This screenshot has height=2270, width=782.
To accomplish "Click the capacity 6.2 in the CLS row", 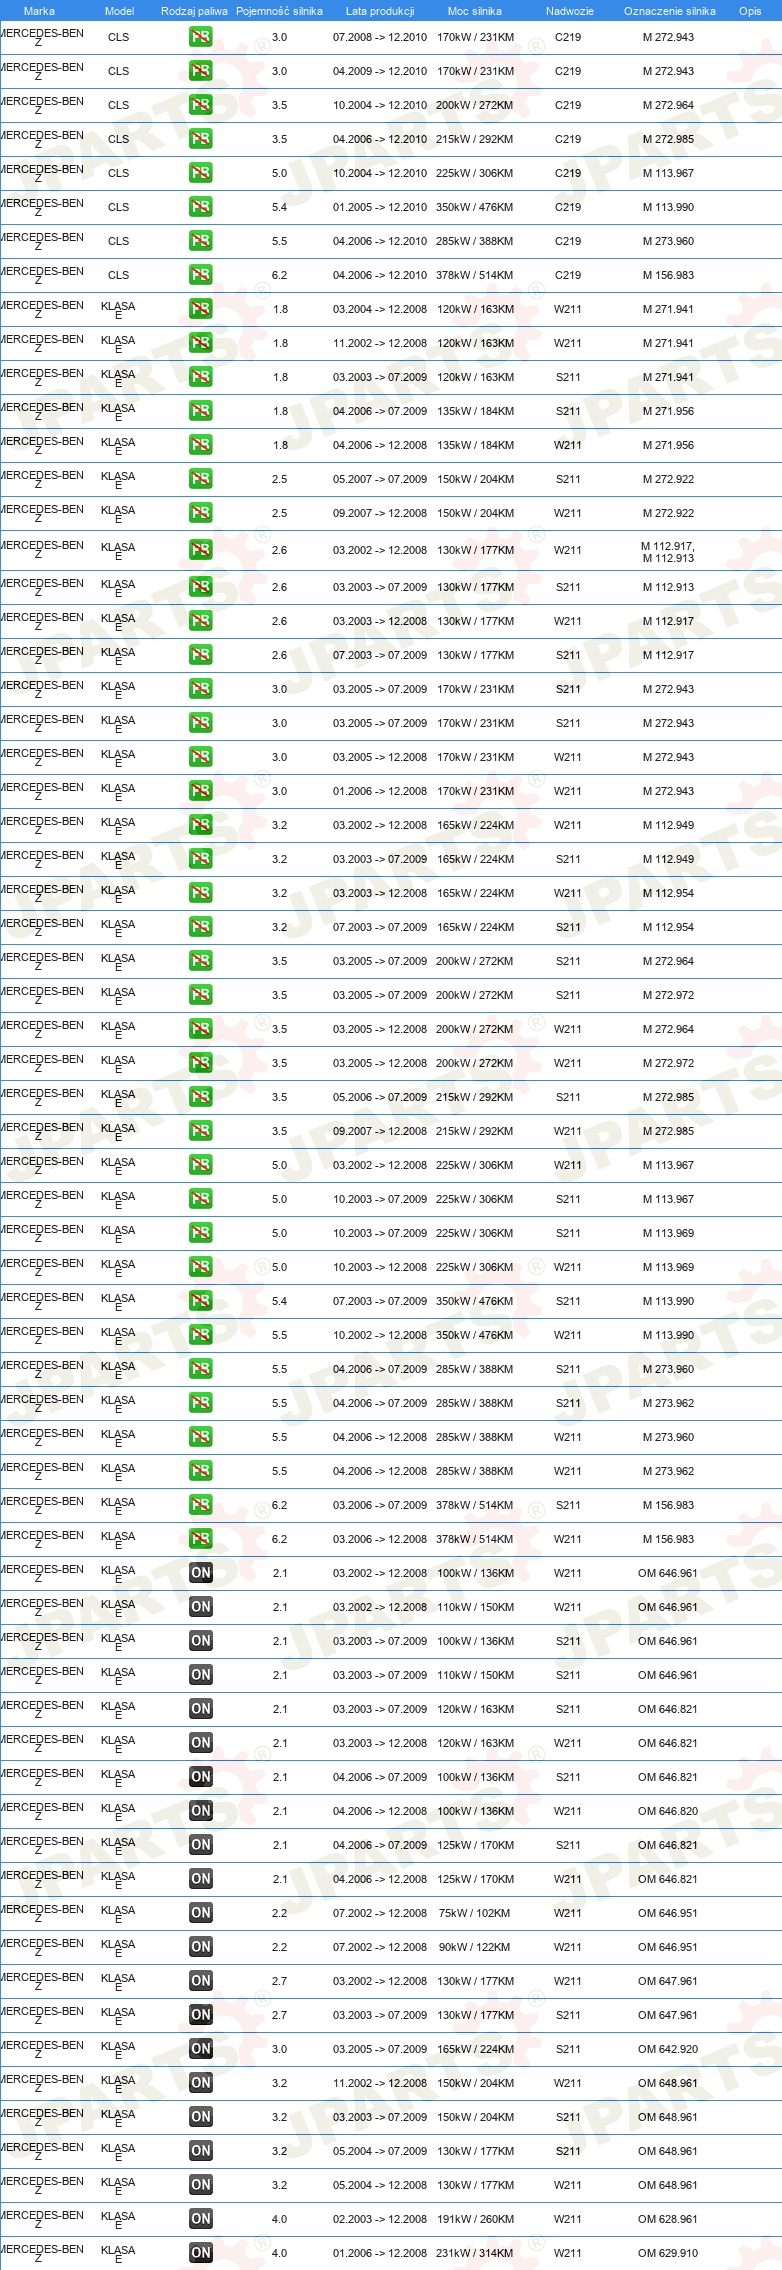I will pos(279,275).
